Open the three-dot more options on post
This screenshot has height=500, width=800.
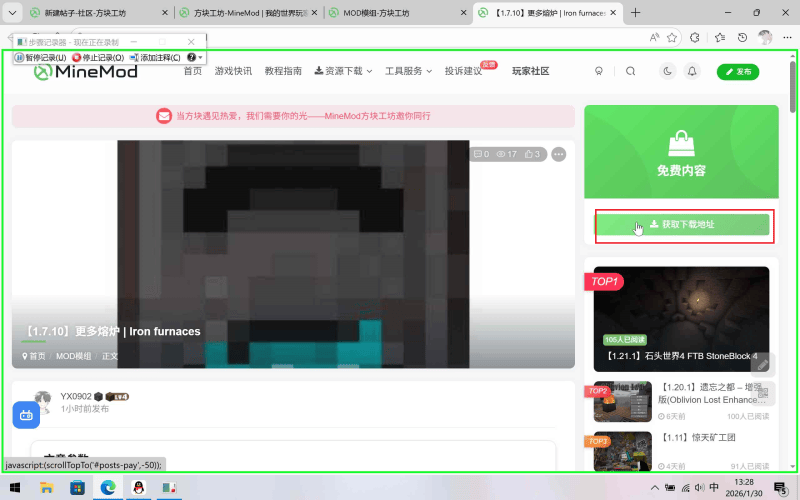click(x=559, y=154)
